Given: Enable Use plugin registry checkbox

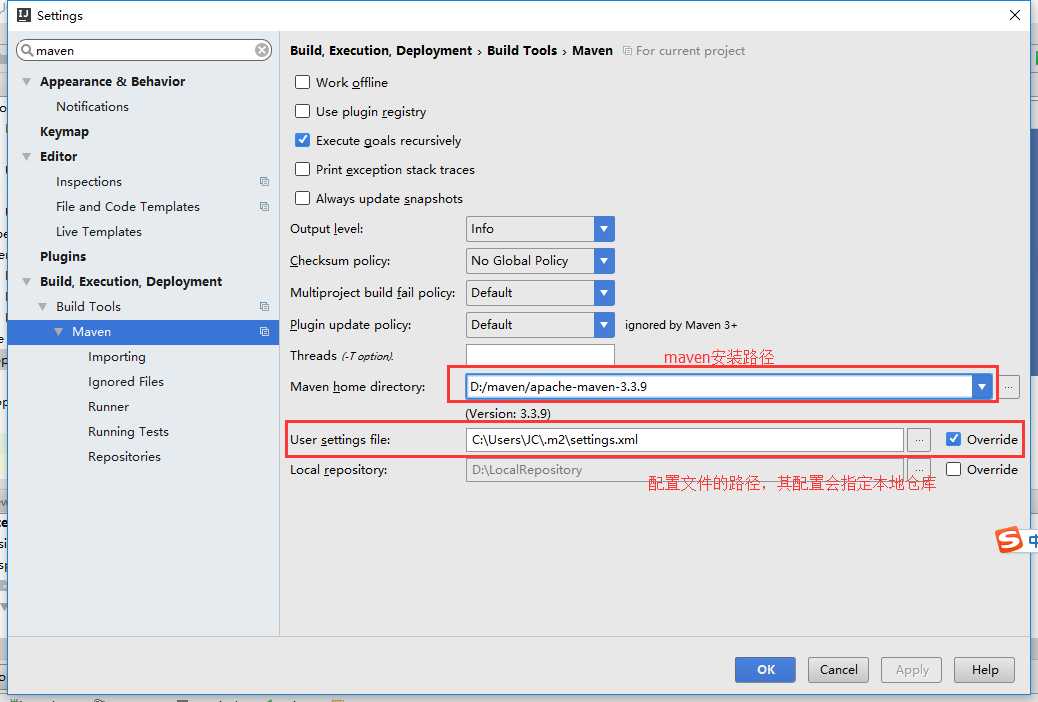Looking at the screenshot, I should click(303, 111).
